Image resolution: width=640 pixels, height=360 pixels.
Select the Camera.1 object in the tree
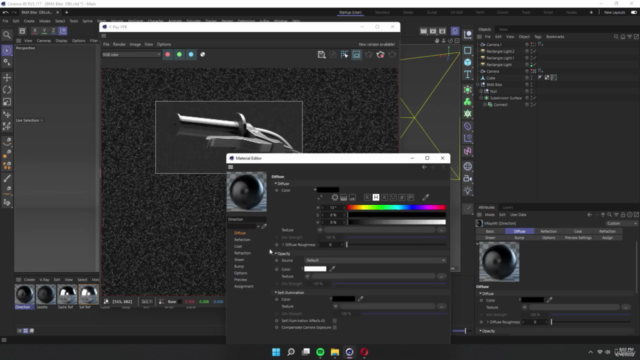493,44
